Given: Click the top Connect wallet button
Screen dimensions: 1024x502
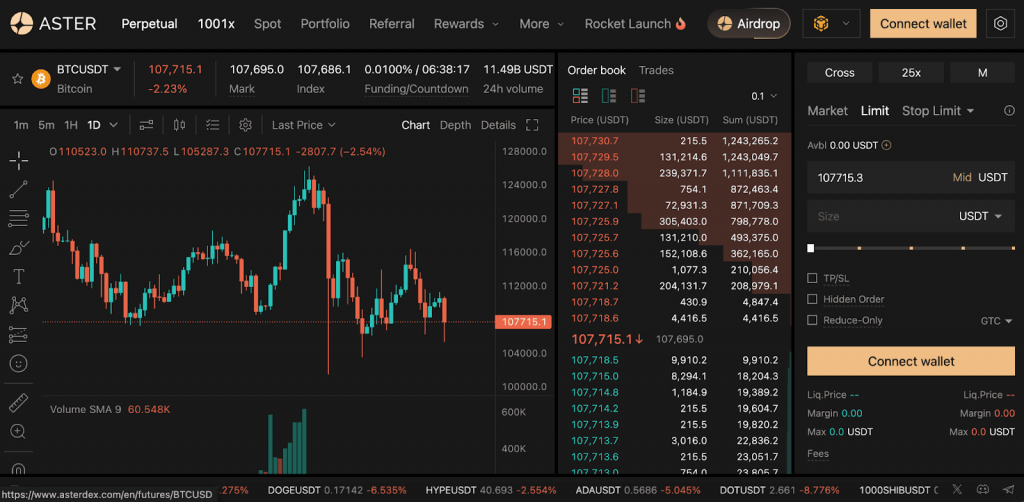Looking at the screenshot, I should click(923, 23).
